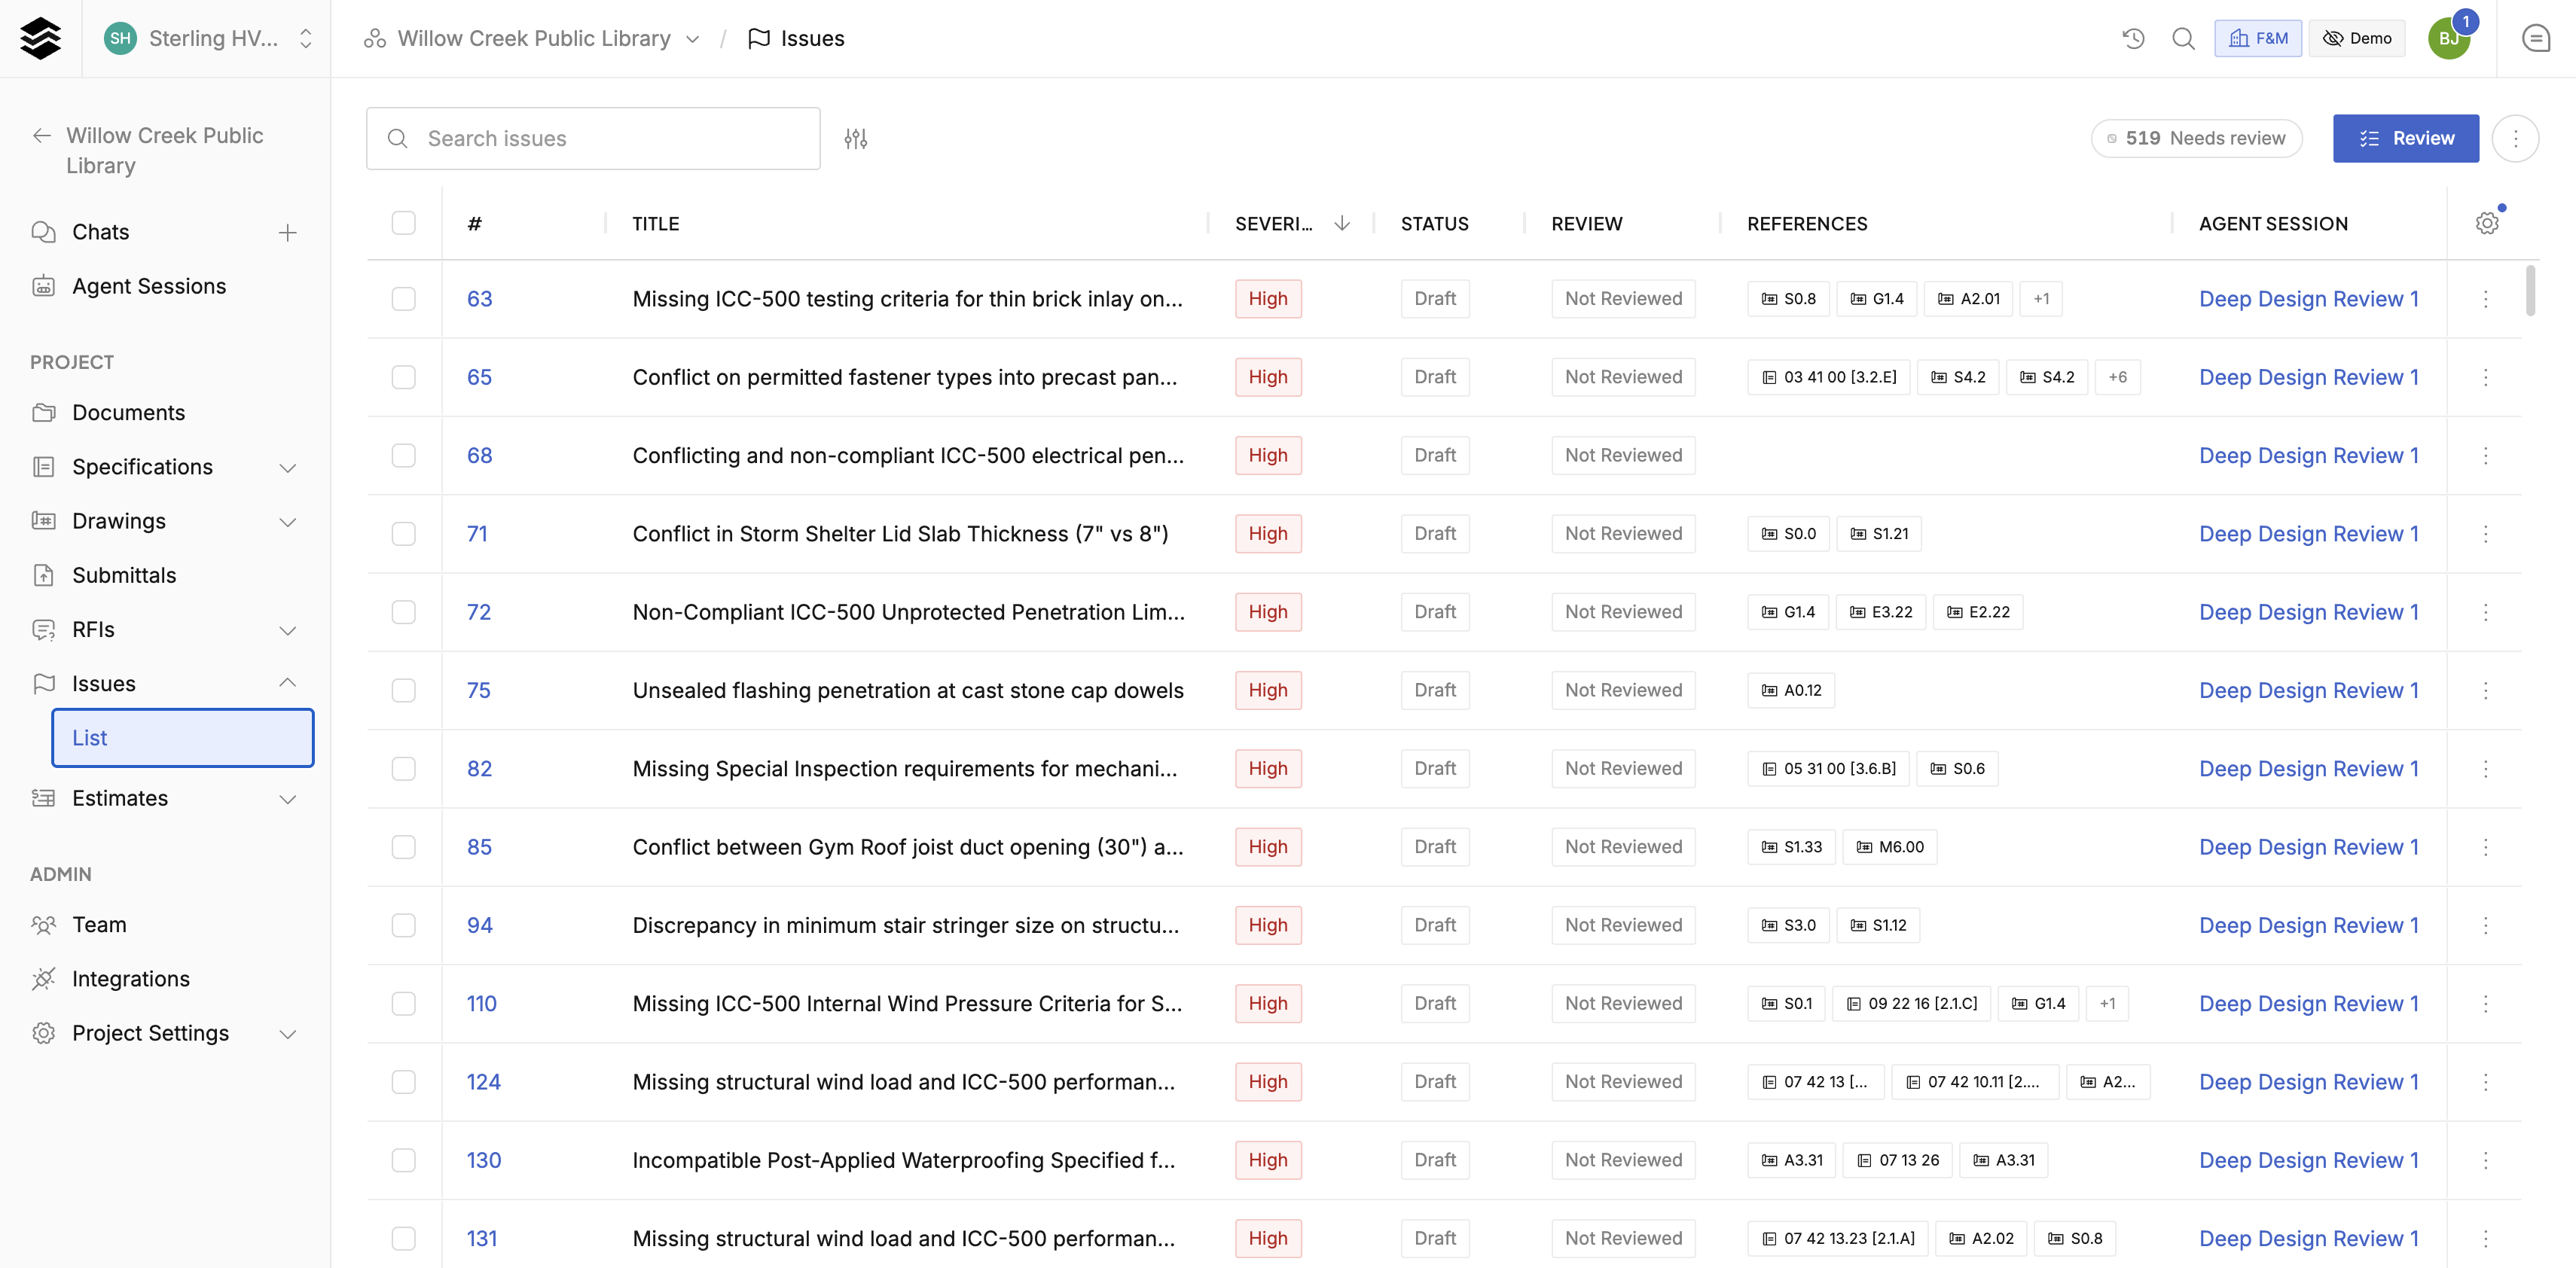The width and height of the screenshot is (2576, 1268).
Task: Click the Demo button
Action: pos(2355,38)
